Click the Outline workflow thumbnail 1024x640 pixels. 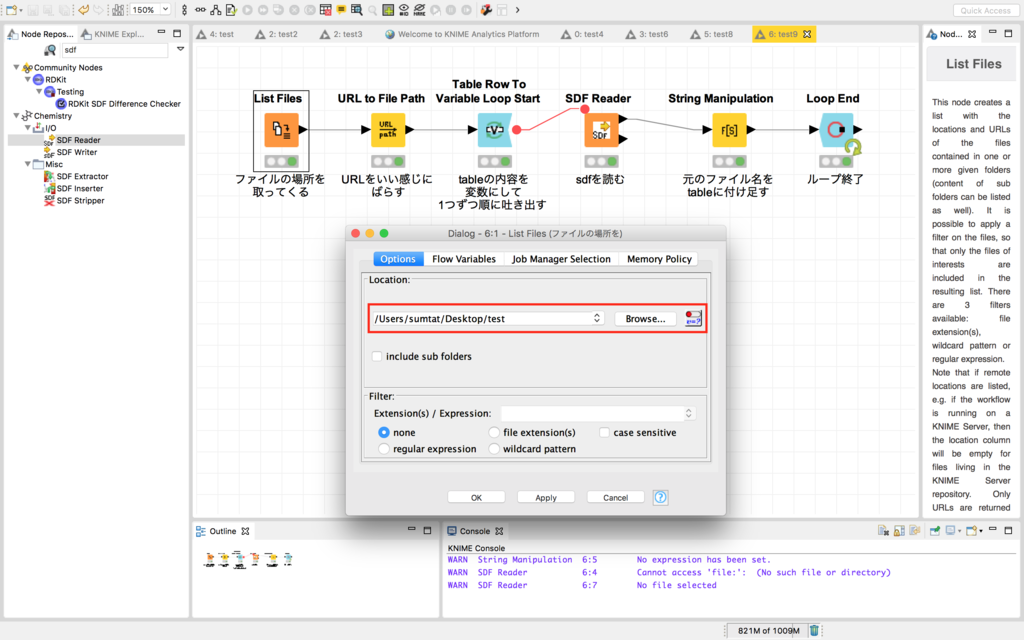pos(248,559)
